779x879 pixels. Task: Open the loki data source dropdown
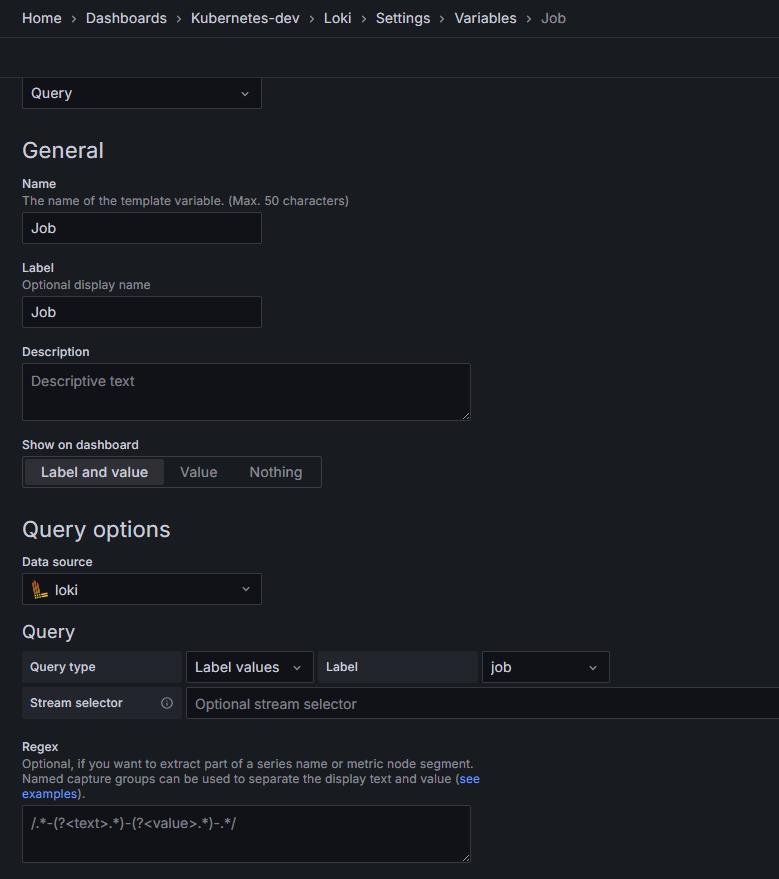pyautogui.click(x=142, y=589)
